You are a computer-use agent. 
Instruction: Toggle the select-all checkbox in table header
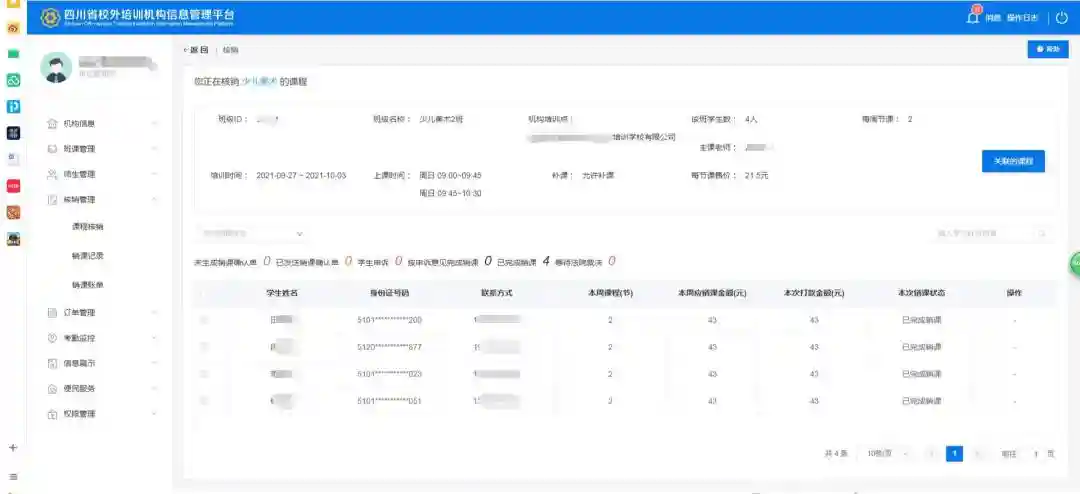coord(205,293)
